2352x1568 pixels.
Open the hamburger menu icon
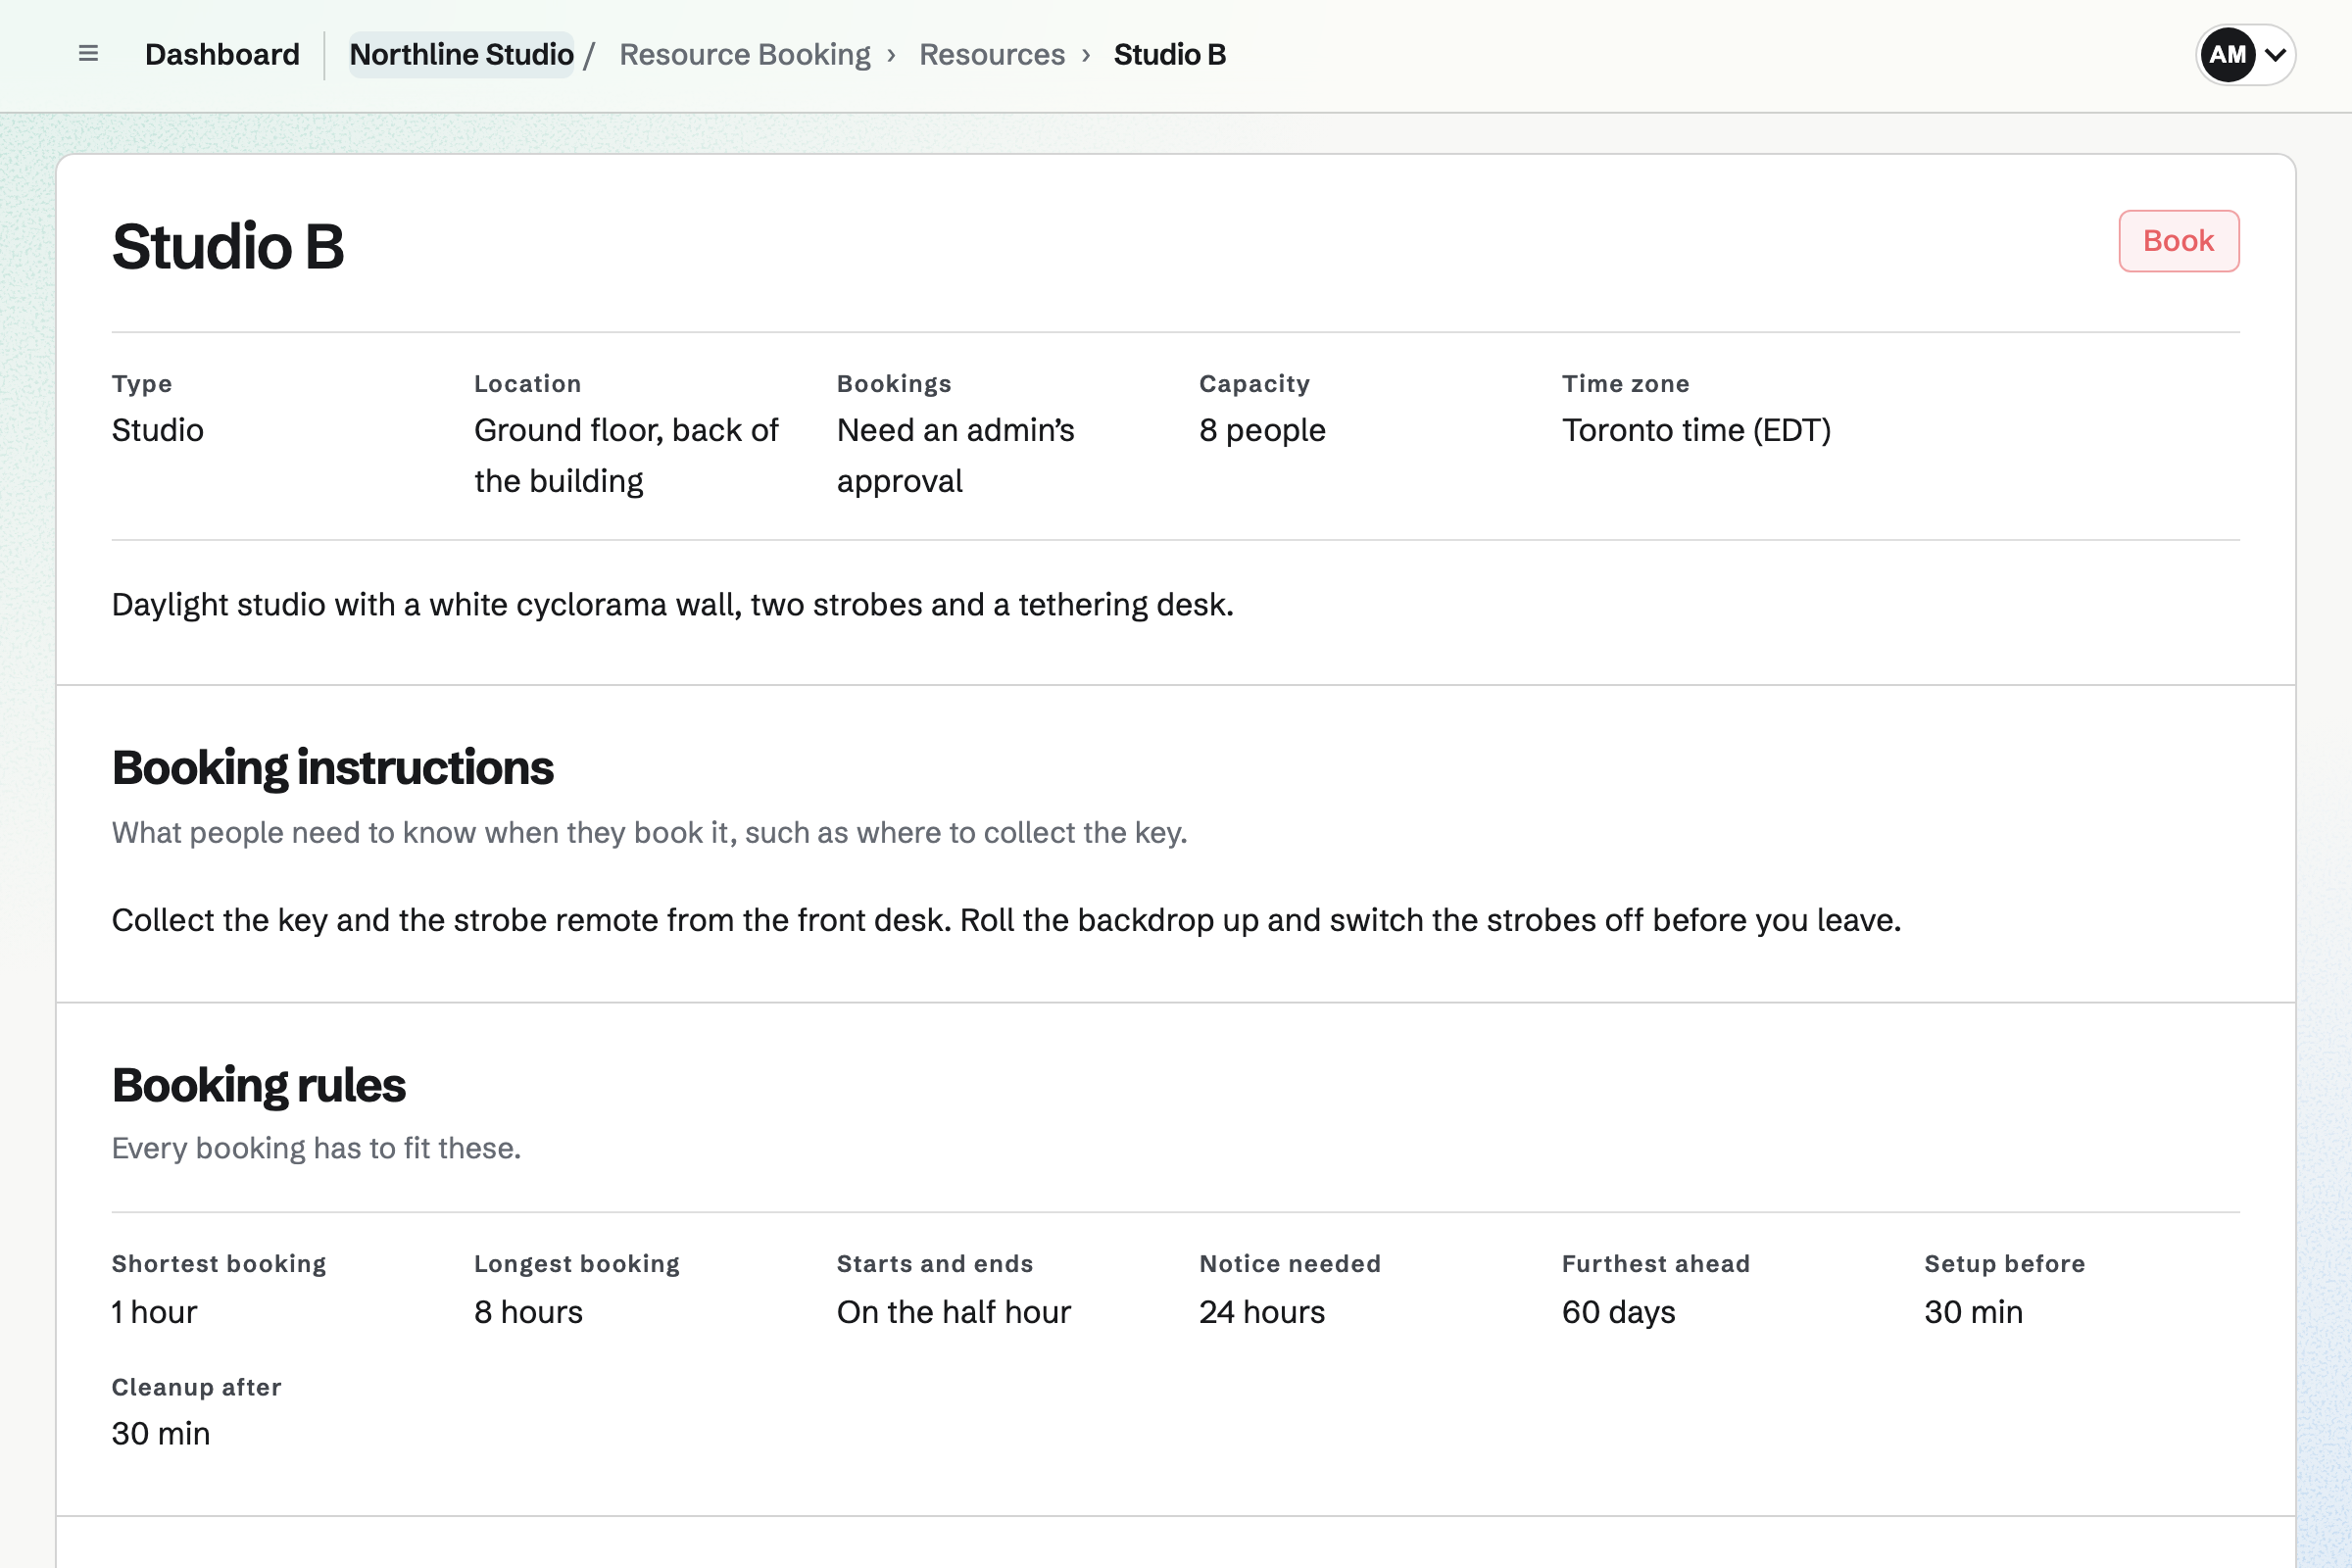[88, 54]
